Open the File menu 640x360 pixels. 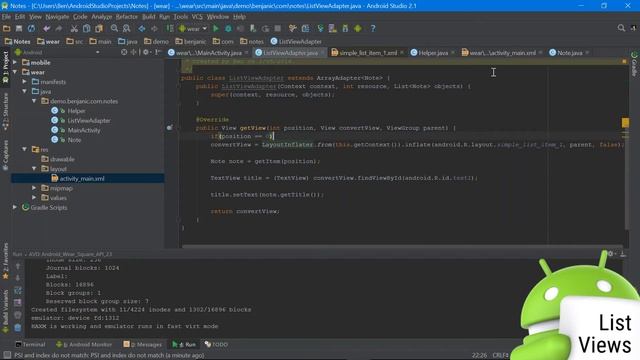[6, 17]
